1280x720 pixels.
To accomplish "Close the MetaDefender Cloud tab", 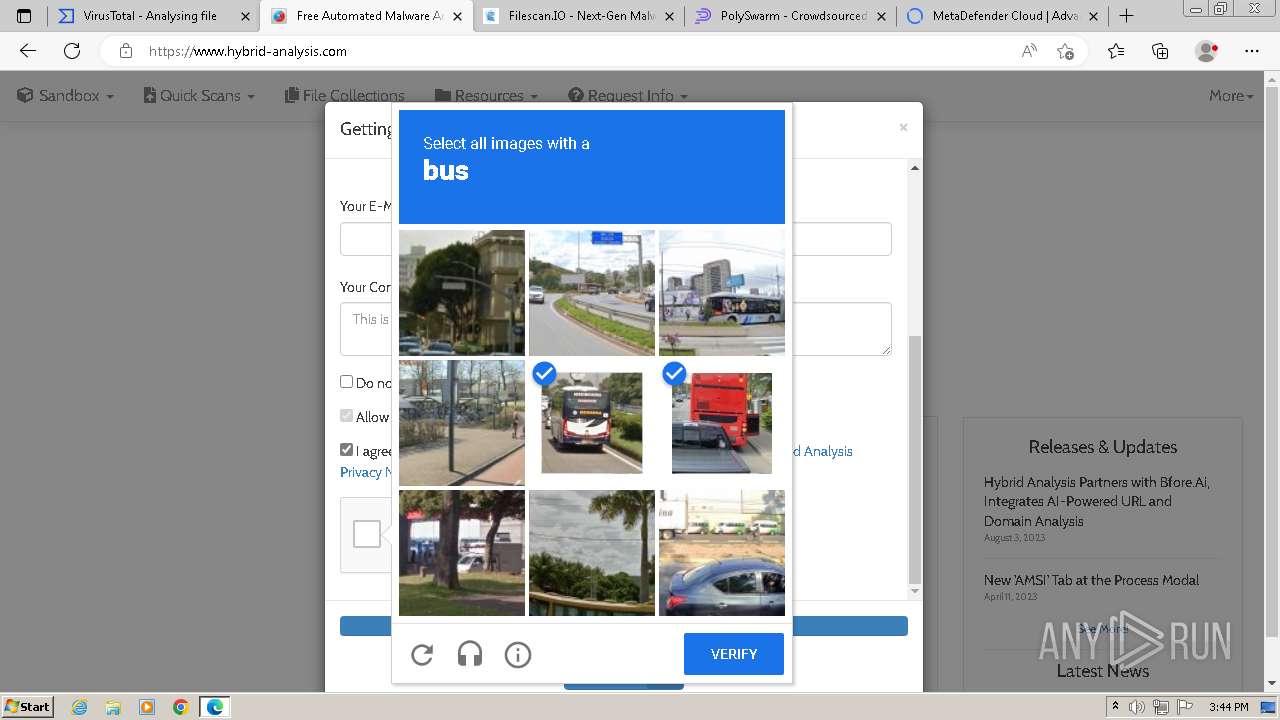I will pos(1093,16).
